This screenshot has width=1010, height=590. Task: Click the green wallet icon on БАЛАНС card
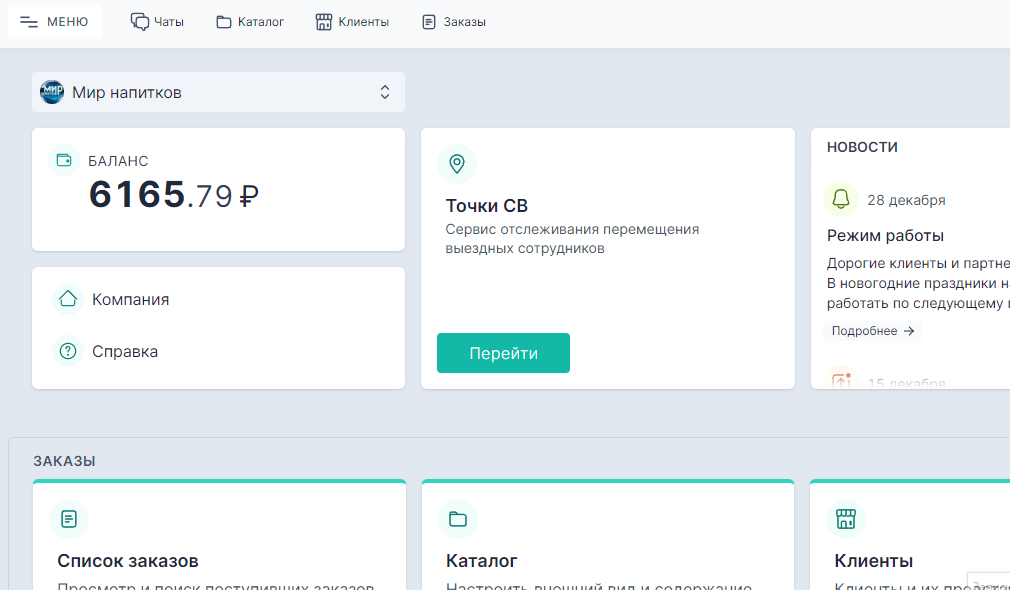click(x=63, y=160)
